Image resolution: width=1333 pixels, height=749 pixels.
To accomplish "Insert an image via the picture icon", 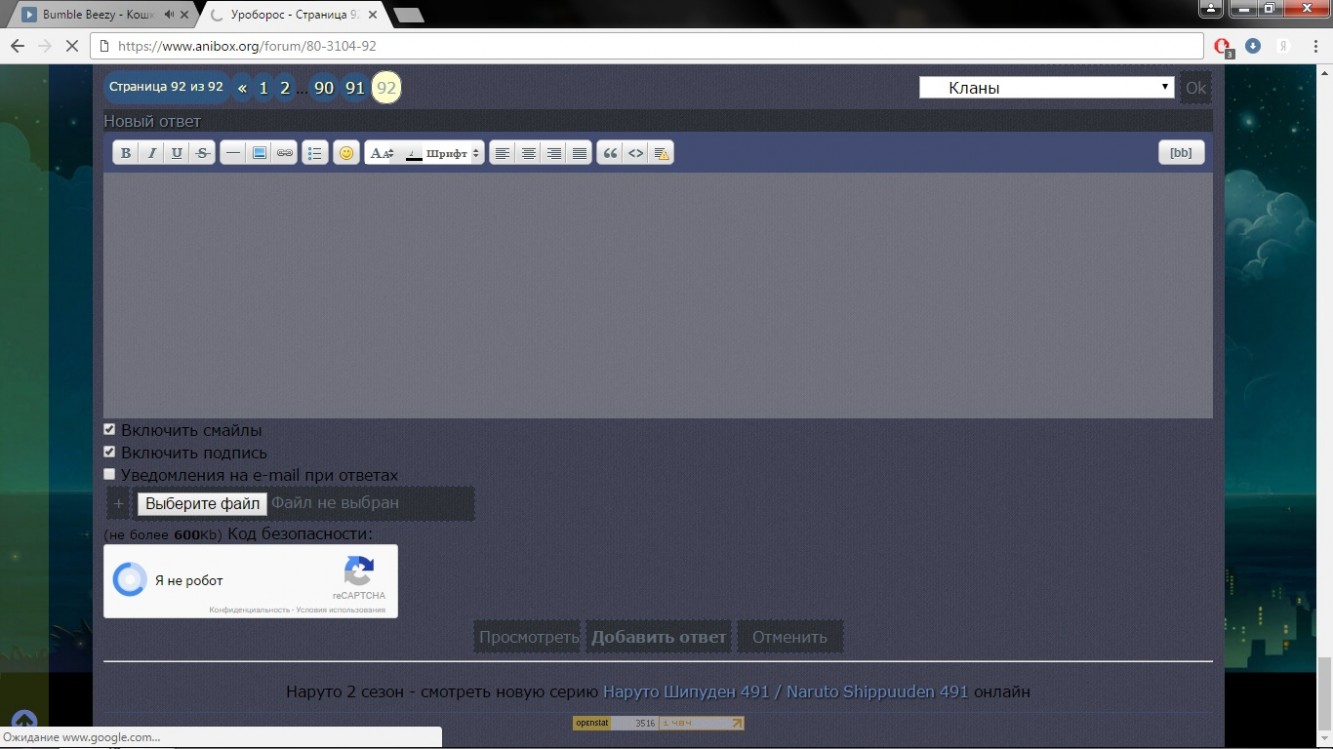I will coord(259,153).
